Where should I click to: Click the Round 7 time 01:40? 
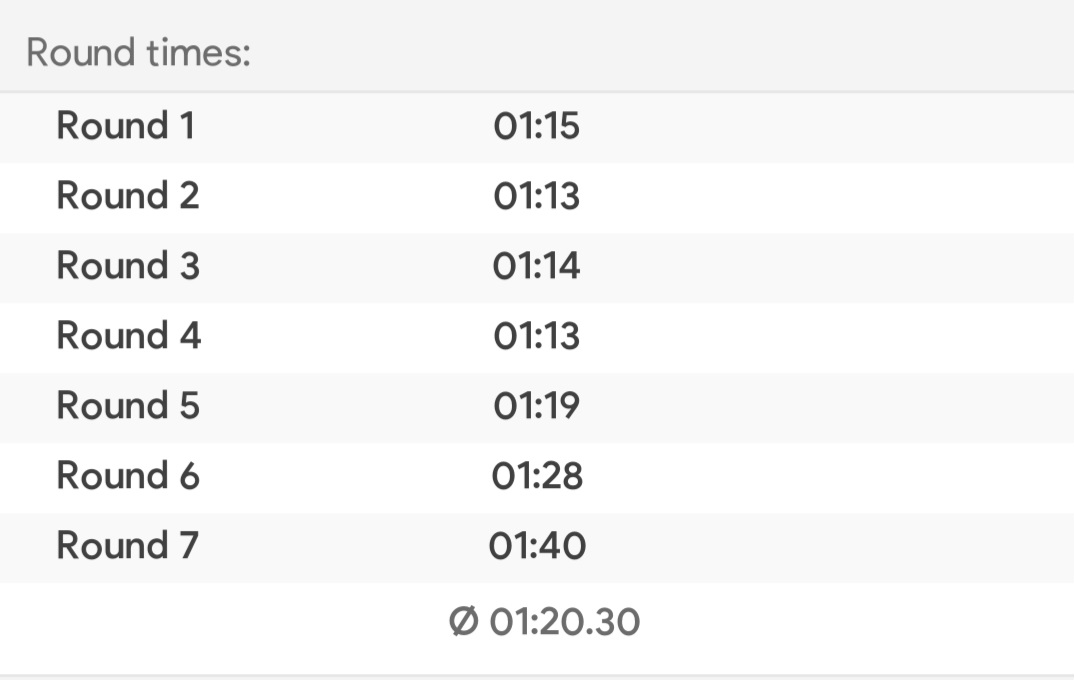537,545
